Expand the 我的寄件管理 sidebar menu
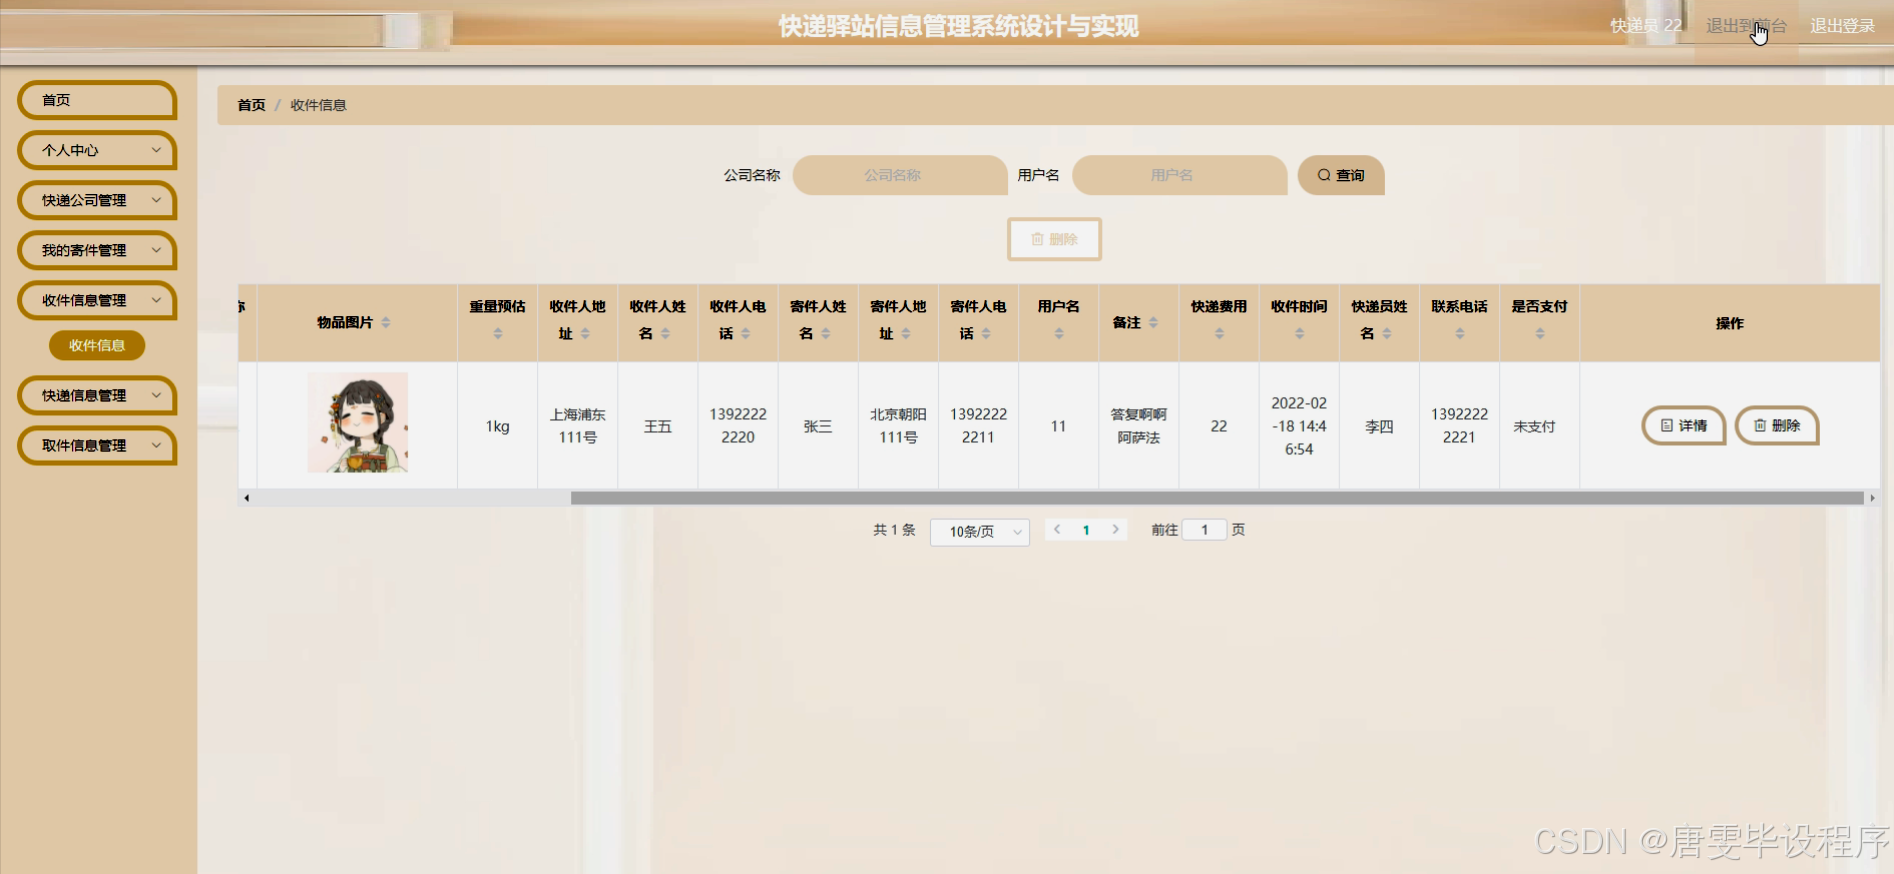 97,250
